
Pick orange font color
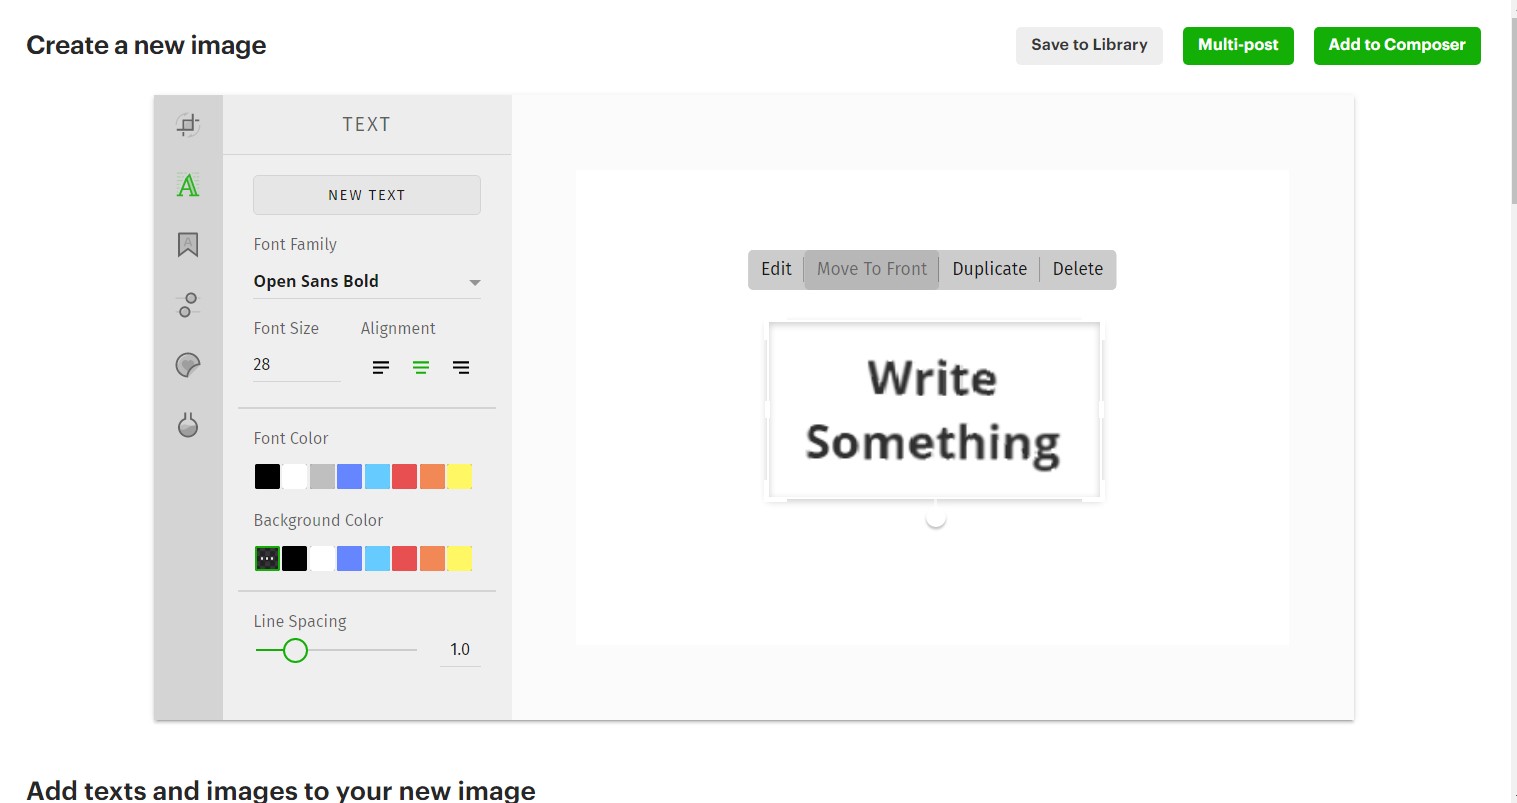[432, 477]
